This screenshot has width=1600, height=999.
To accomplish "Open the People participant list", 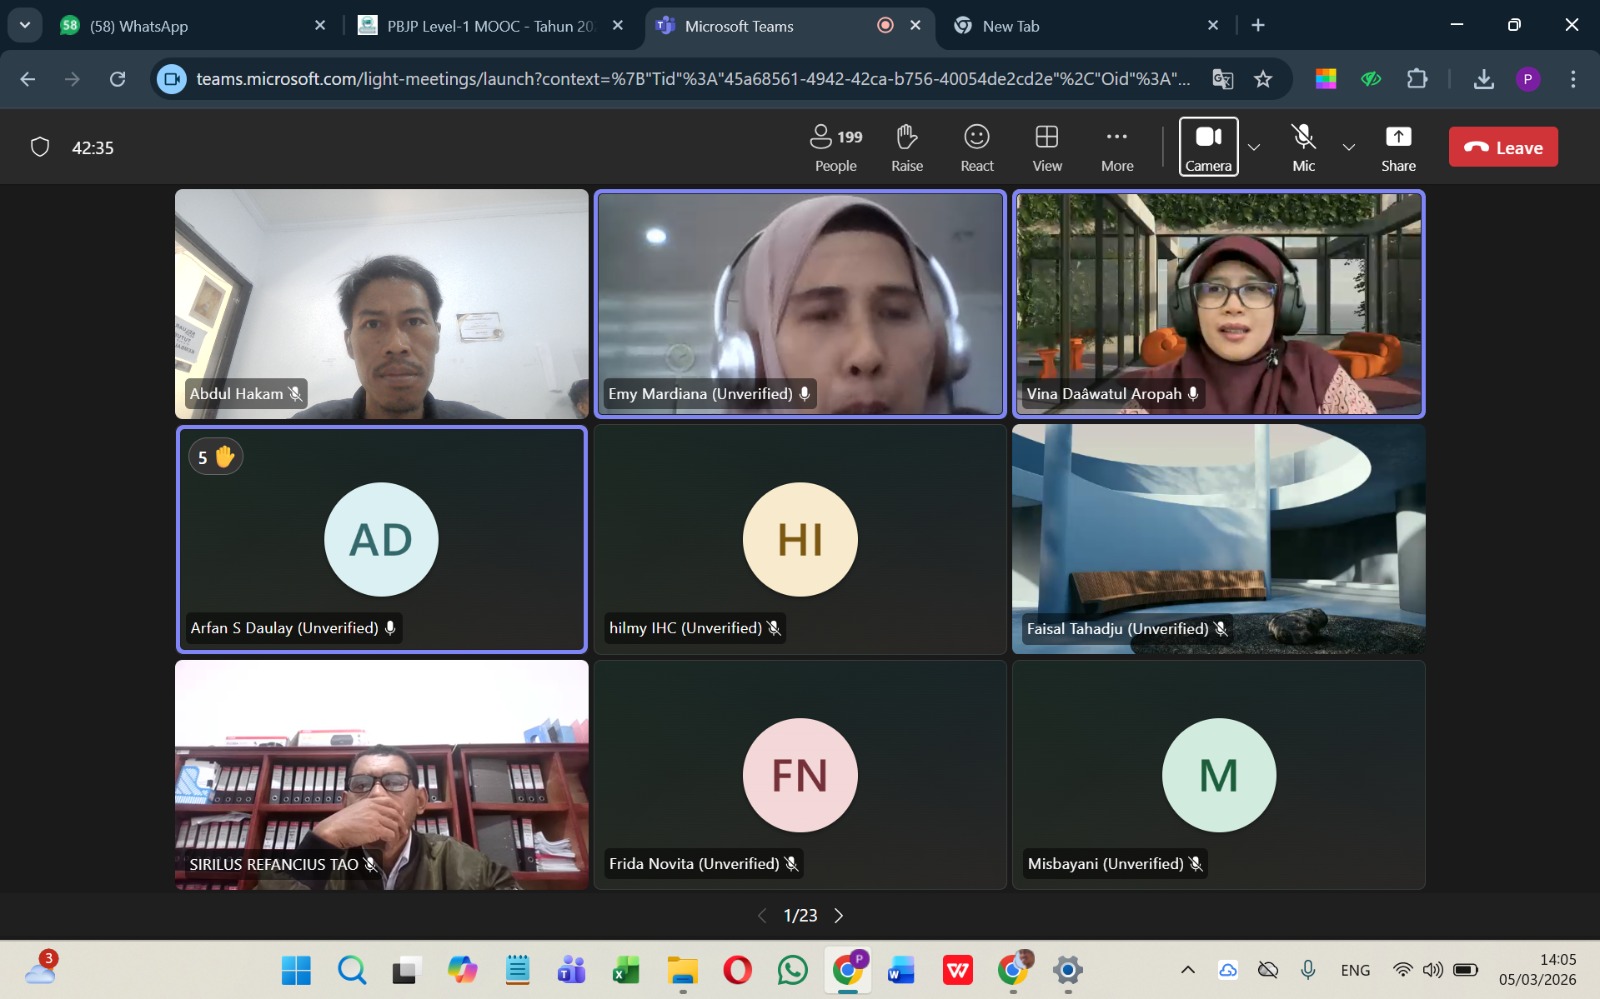I will coord(835,147).
